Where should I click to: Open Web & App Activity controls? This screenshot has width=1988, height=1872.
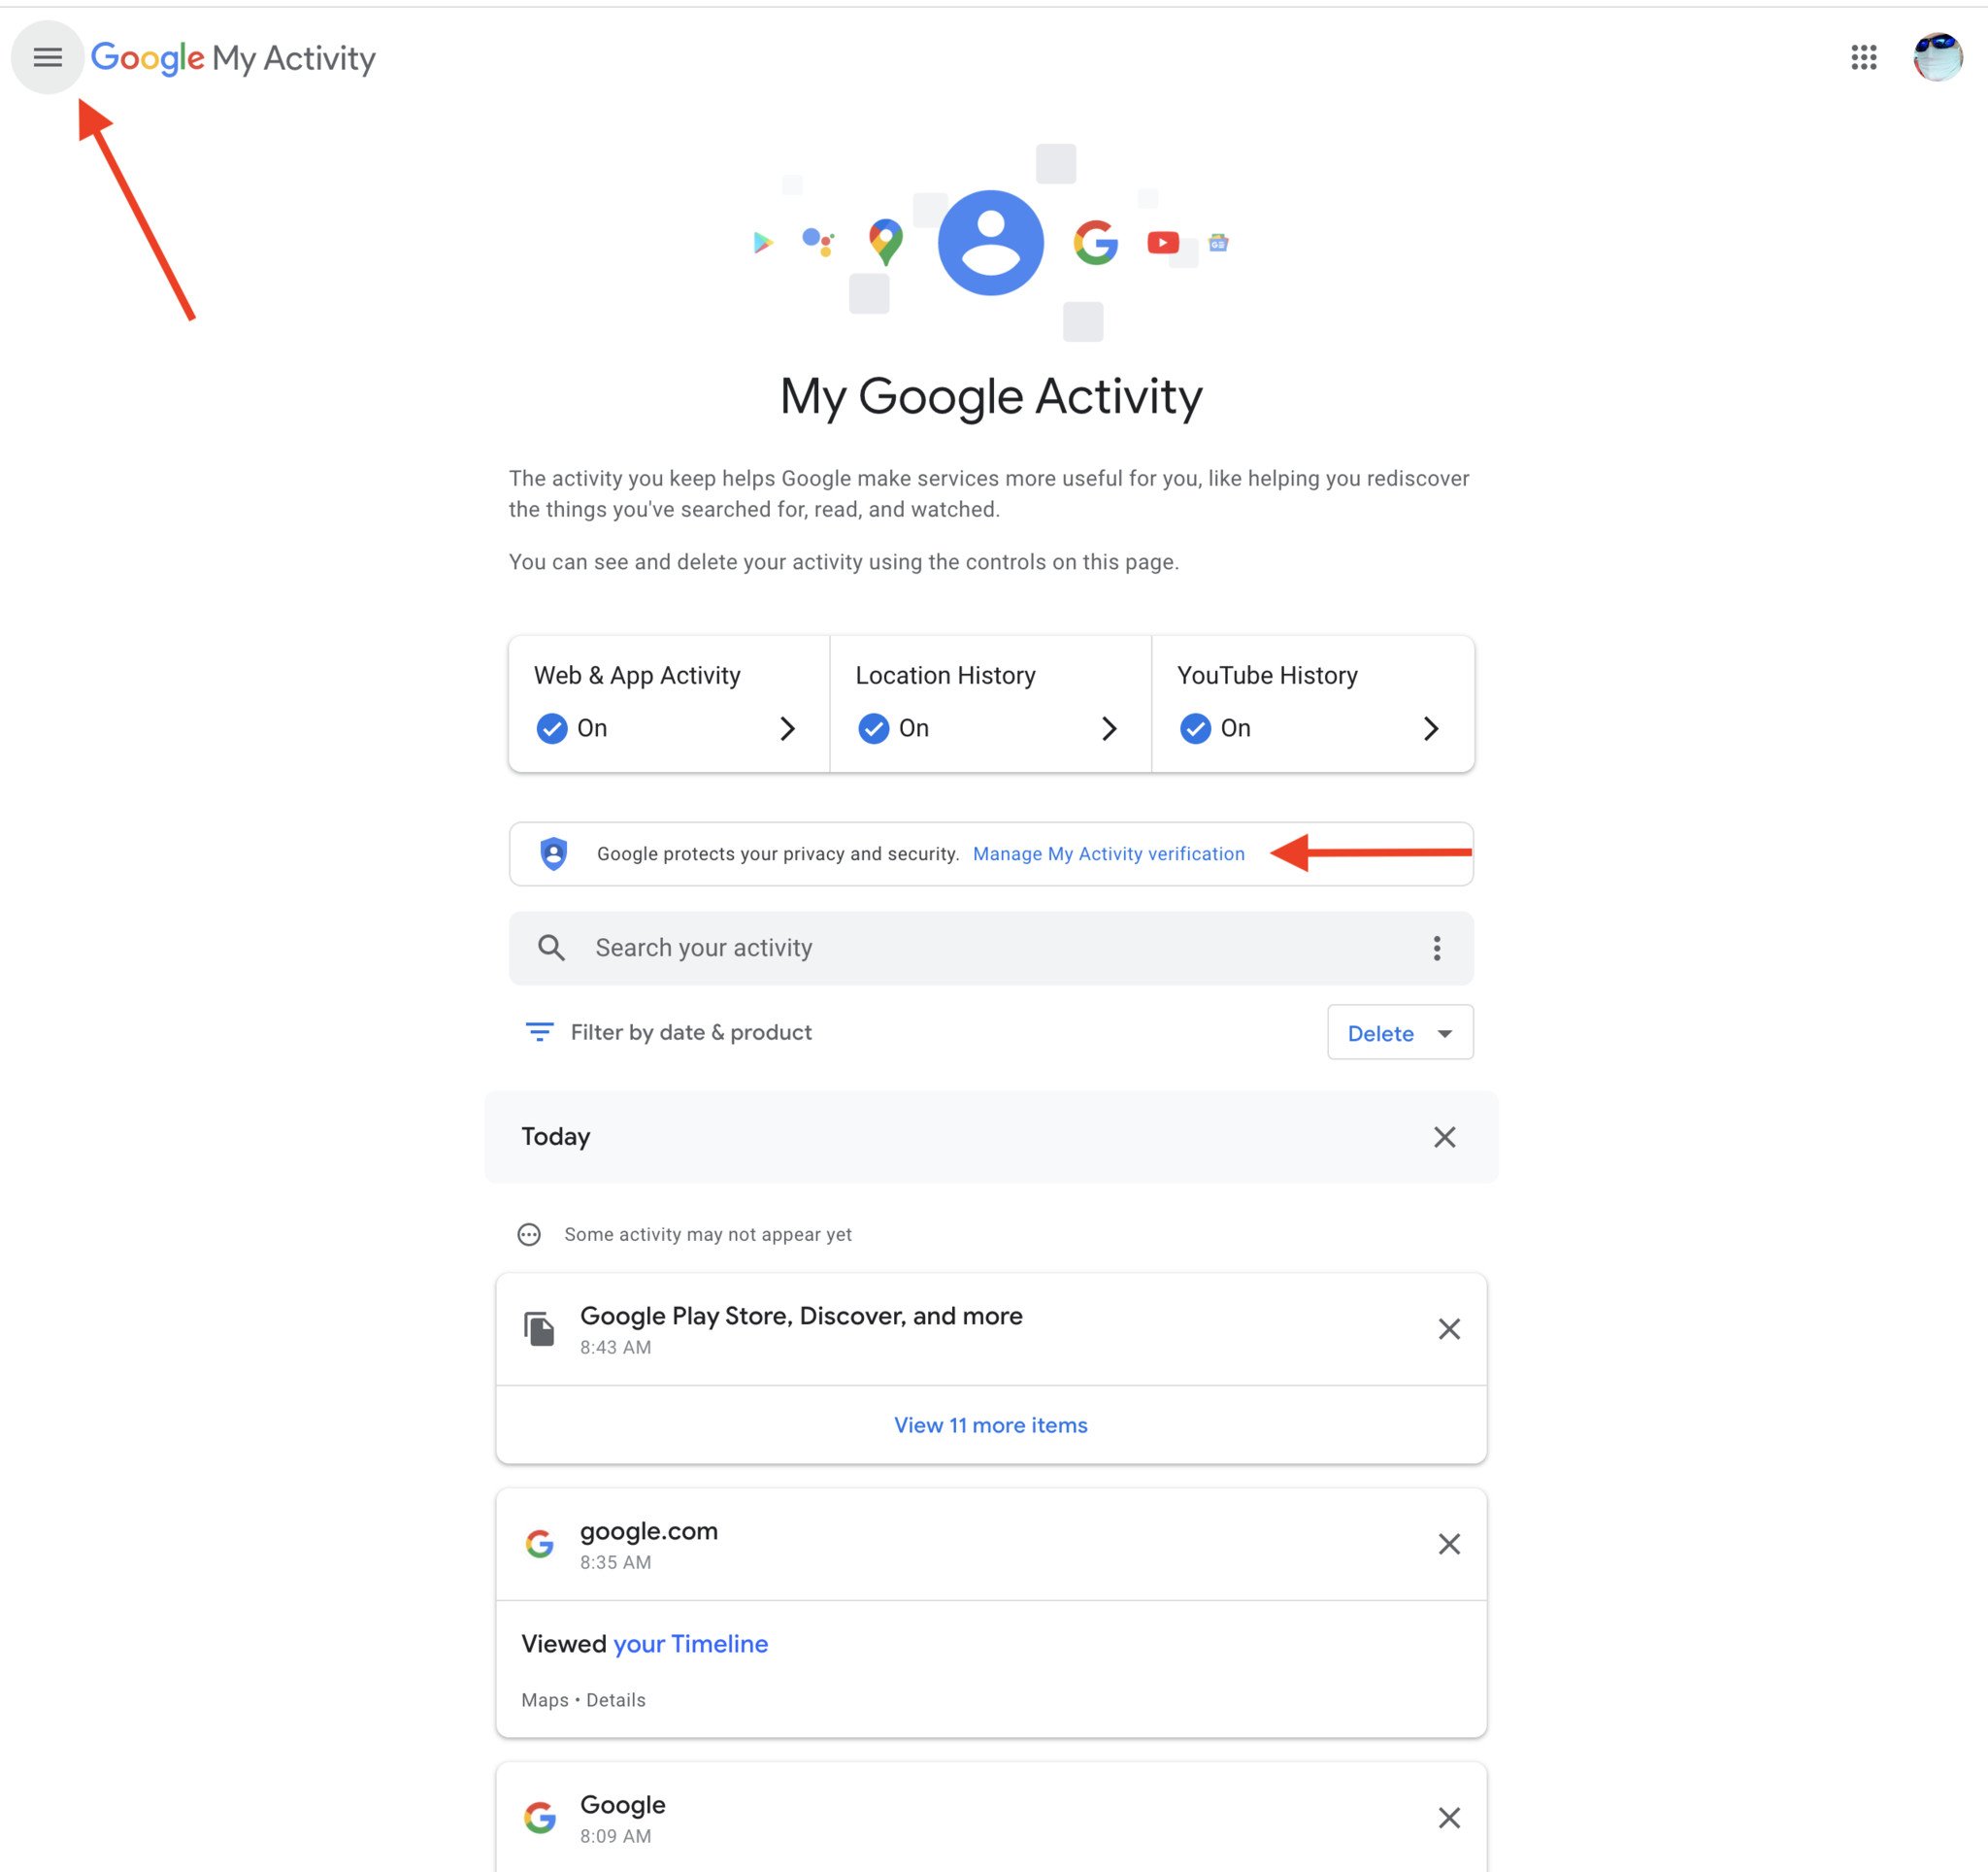[x=669, y=703]
